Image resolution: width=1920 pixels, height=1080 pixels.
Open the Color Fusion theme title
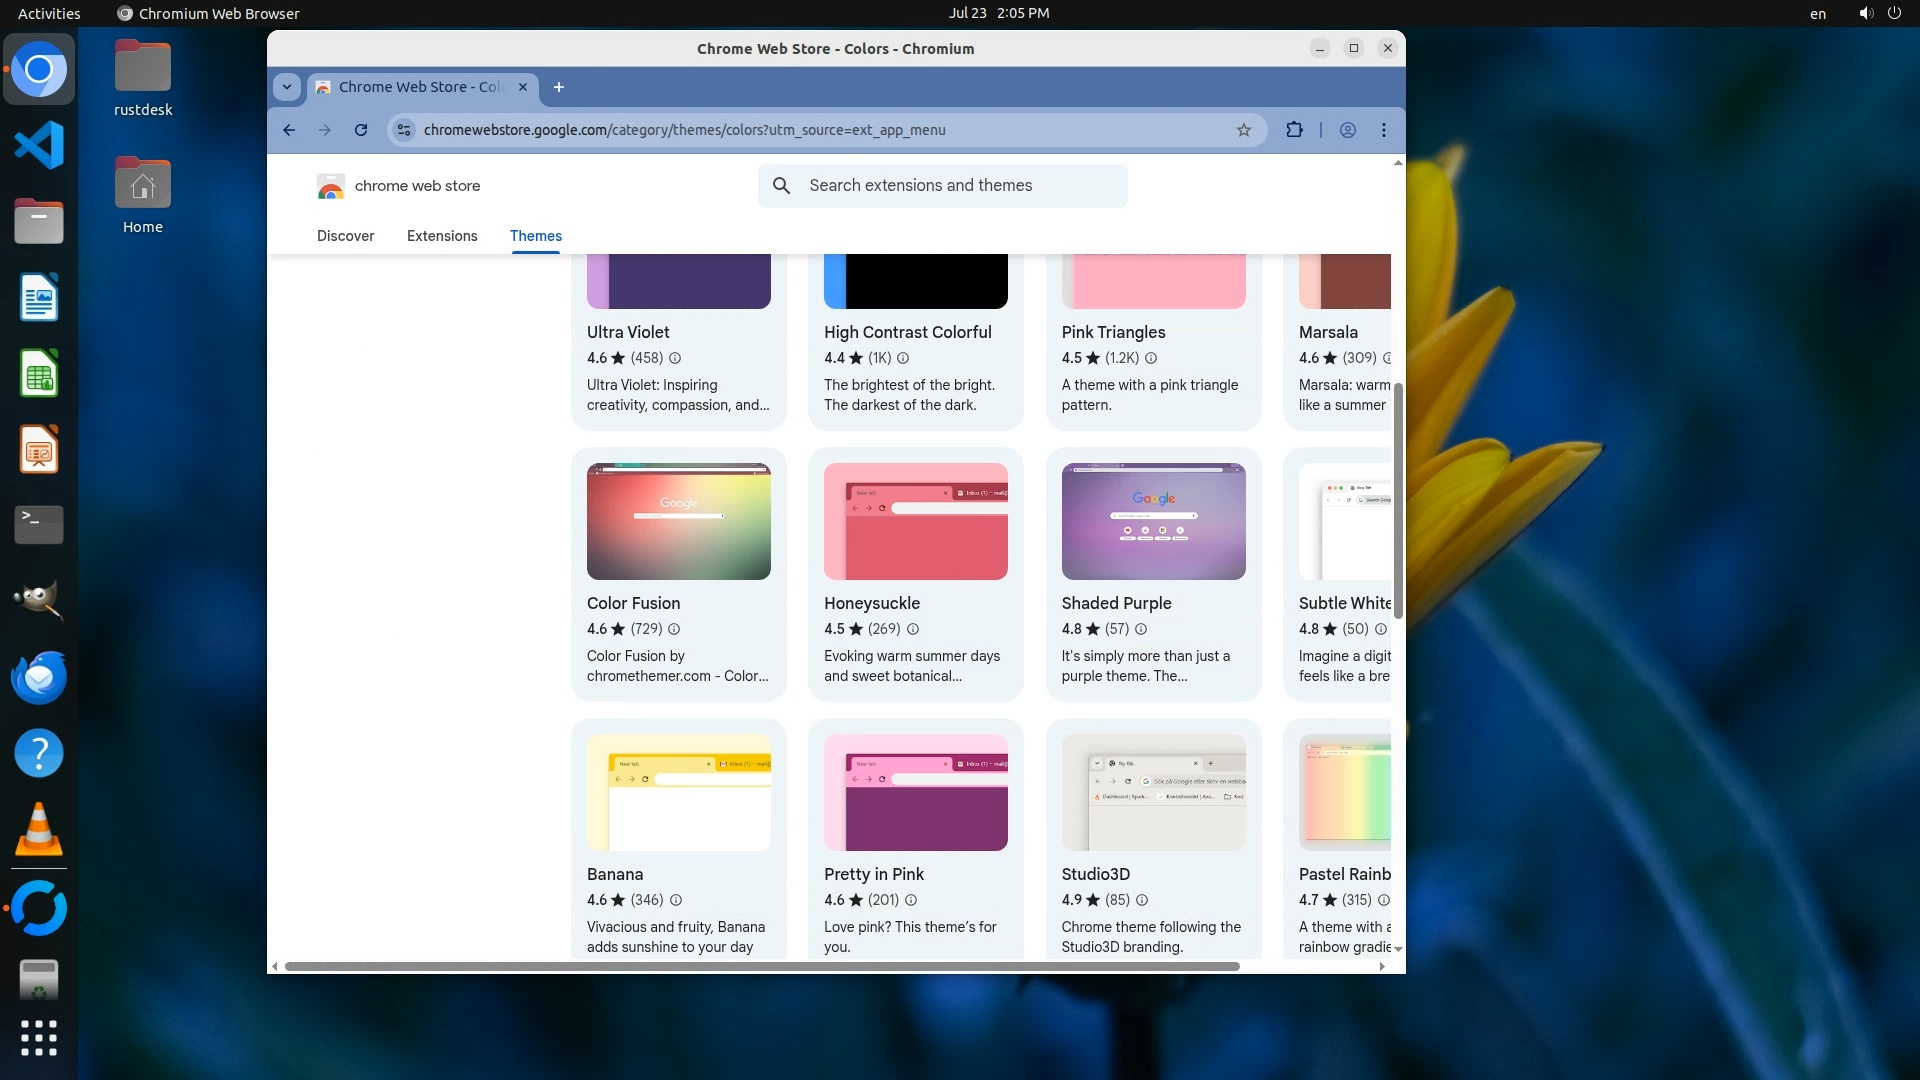[633, 603]
